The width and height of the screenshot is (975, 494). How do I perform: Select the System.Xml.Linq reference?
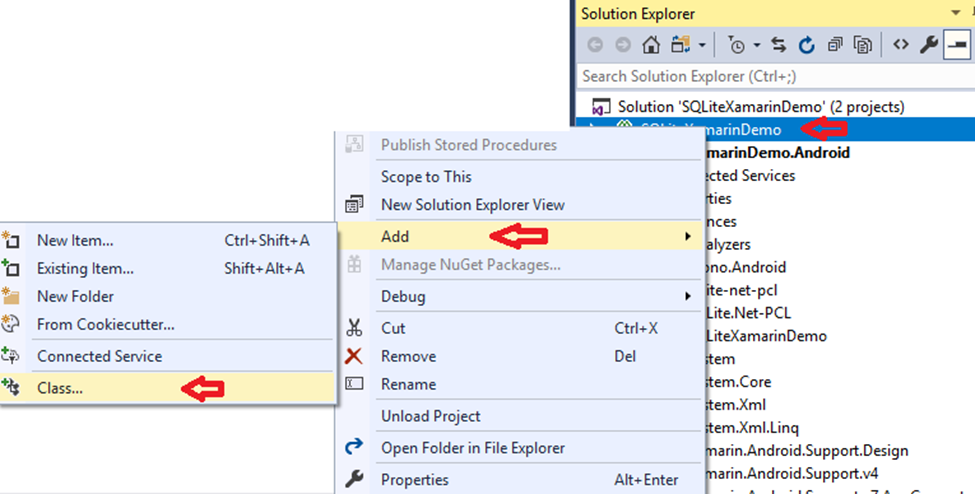pyautogui.click(x=752, y=427)
